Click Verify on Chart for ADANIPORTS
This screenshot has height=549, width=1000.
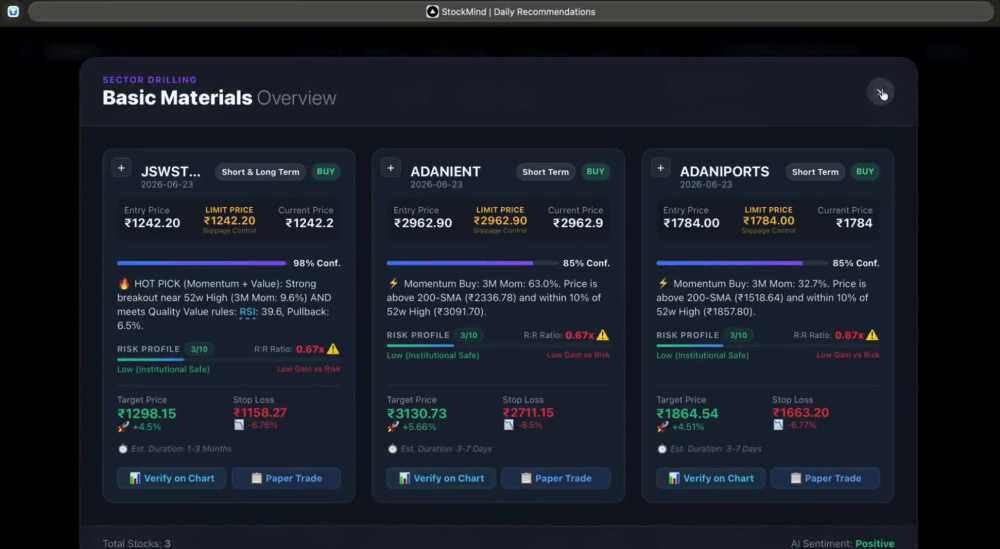coord(711,478)
